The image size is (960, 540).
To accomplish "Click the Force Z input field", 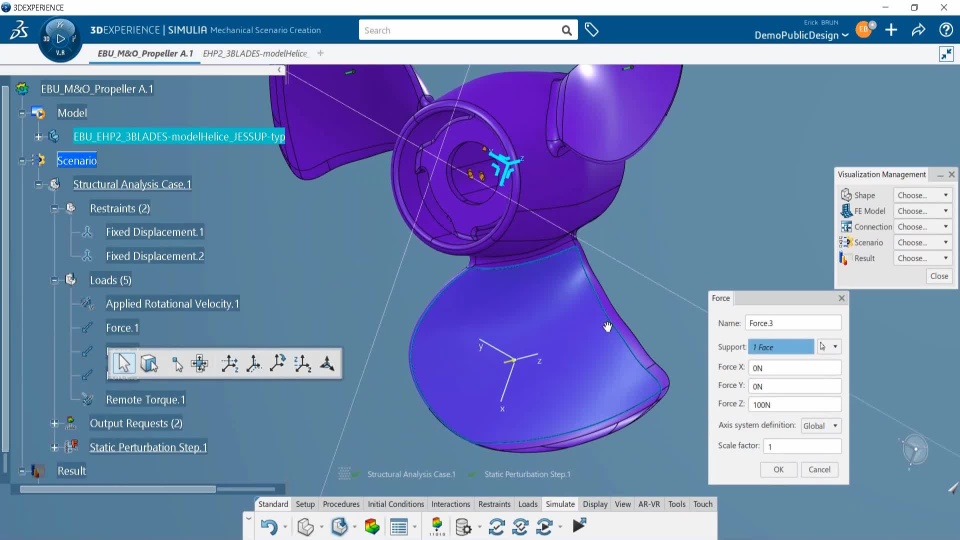I will (x=795, y=404).
